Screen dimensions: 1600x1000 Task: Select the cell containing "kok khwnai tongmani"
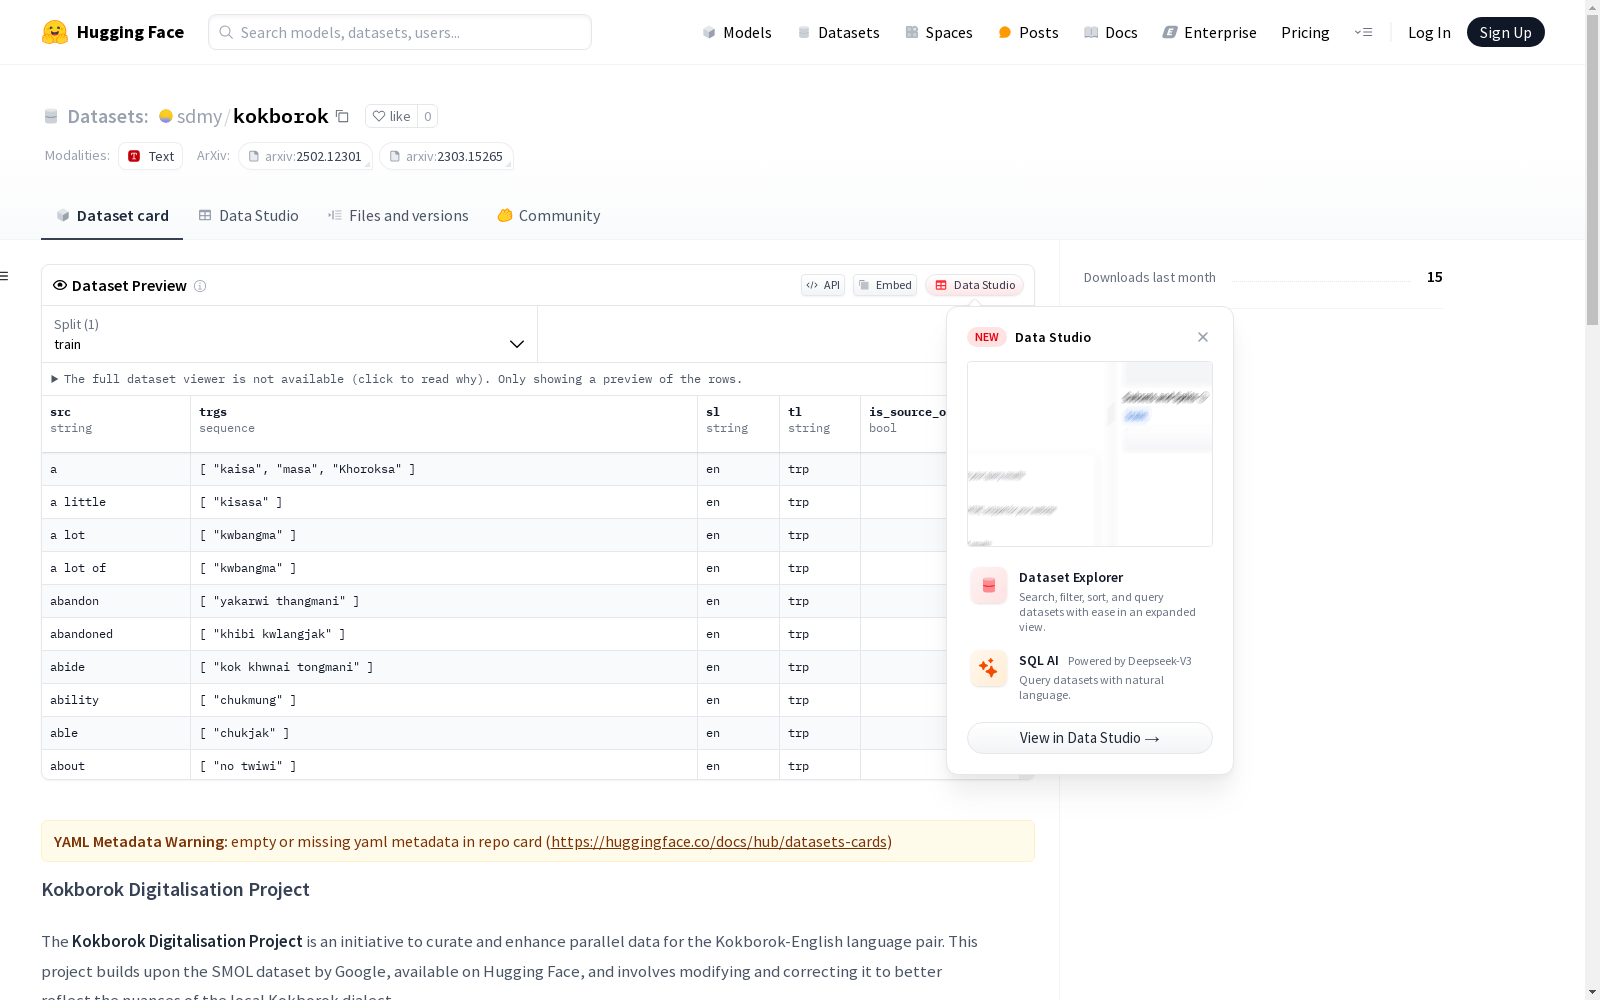(x=444, y=667)
